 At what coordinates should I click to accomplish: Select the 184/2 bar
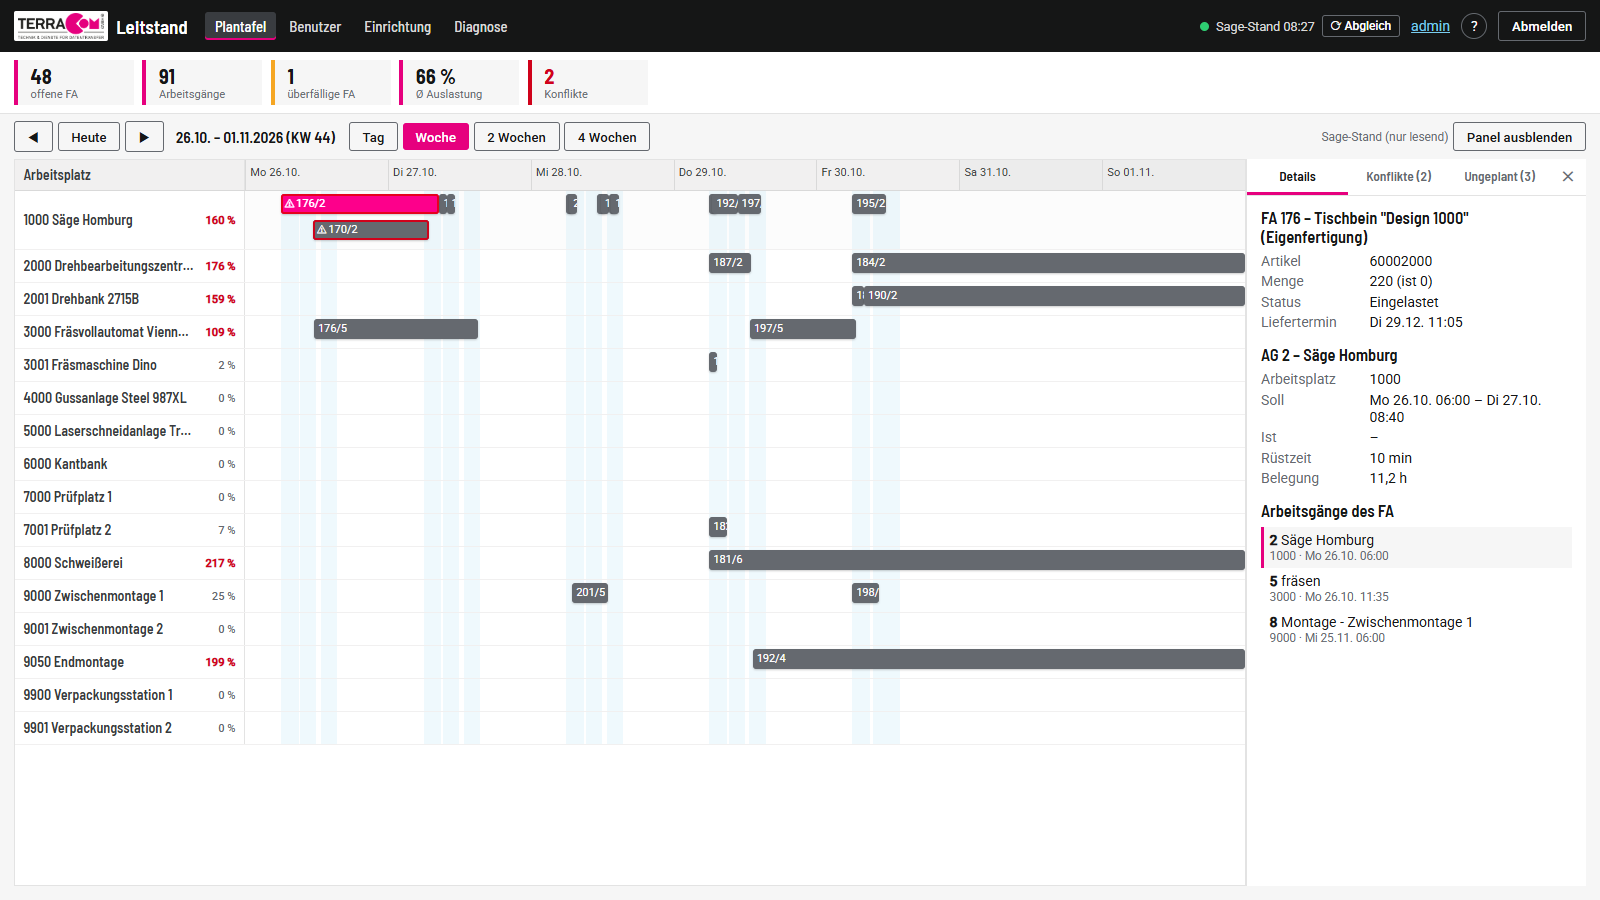point(1048,263)
